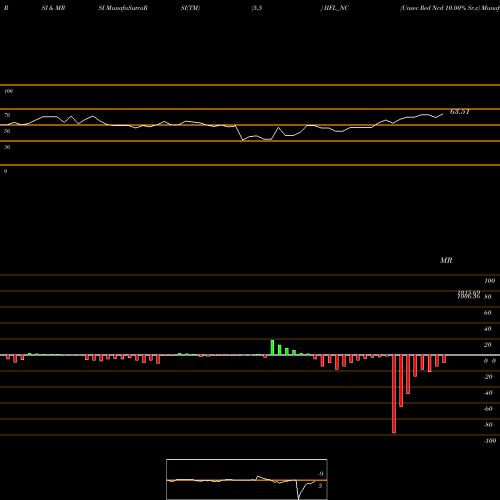
Task: Click the 'SI & MR' header text
Action: point(53,8)
